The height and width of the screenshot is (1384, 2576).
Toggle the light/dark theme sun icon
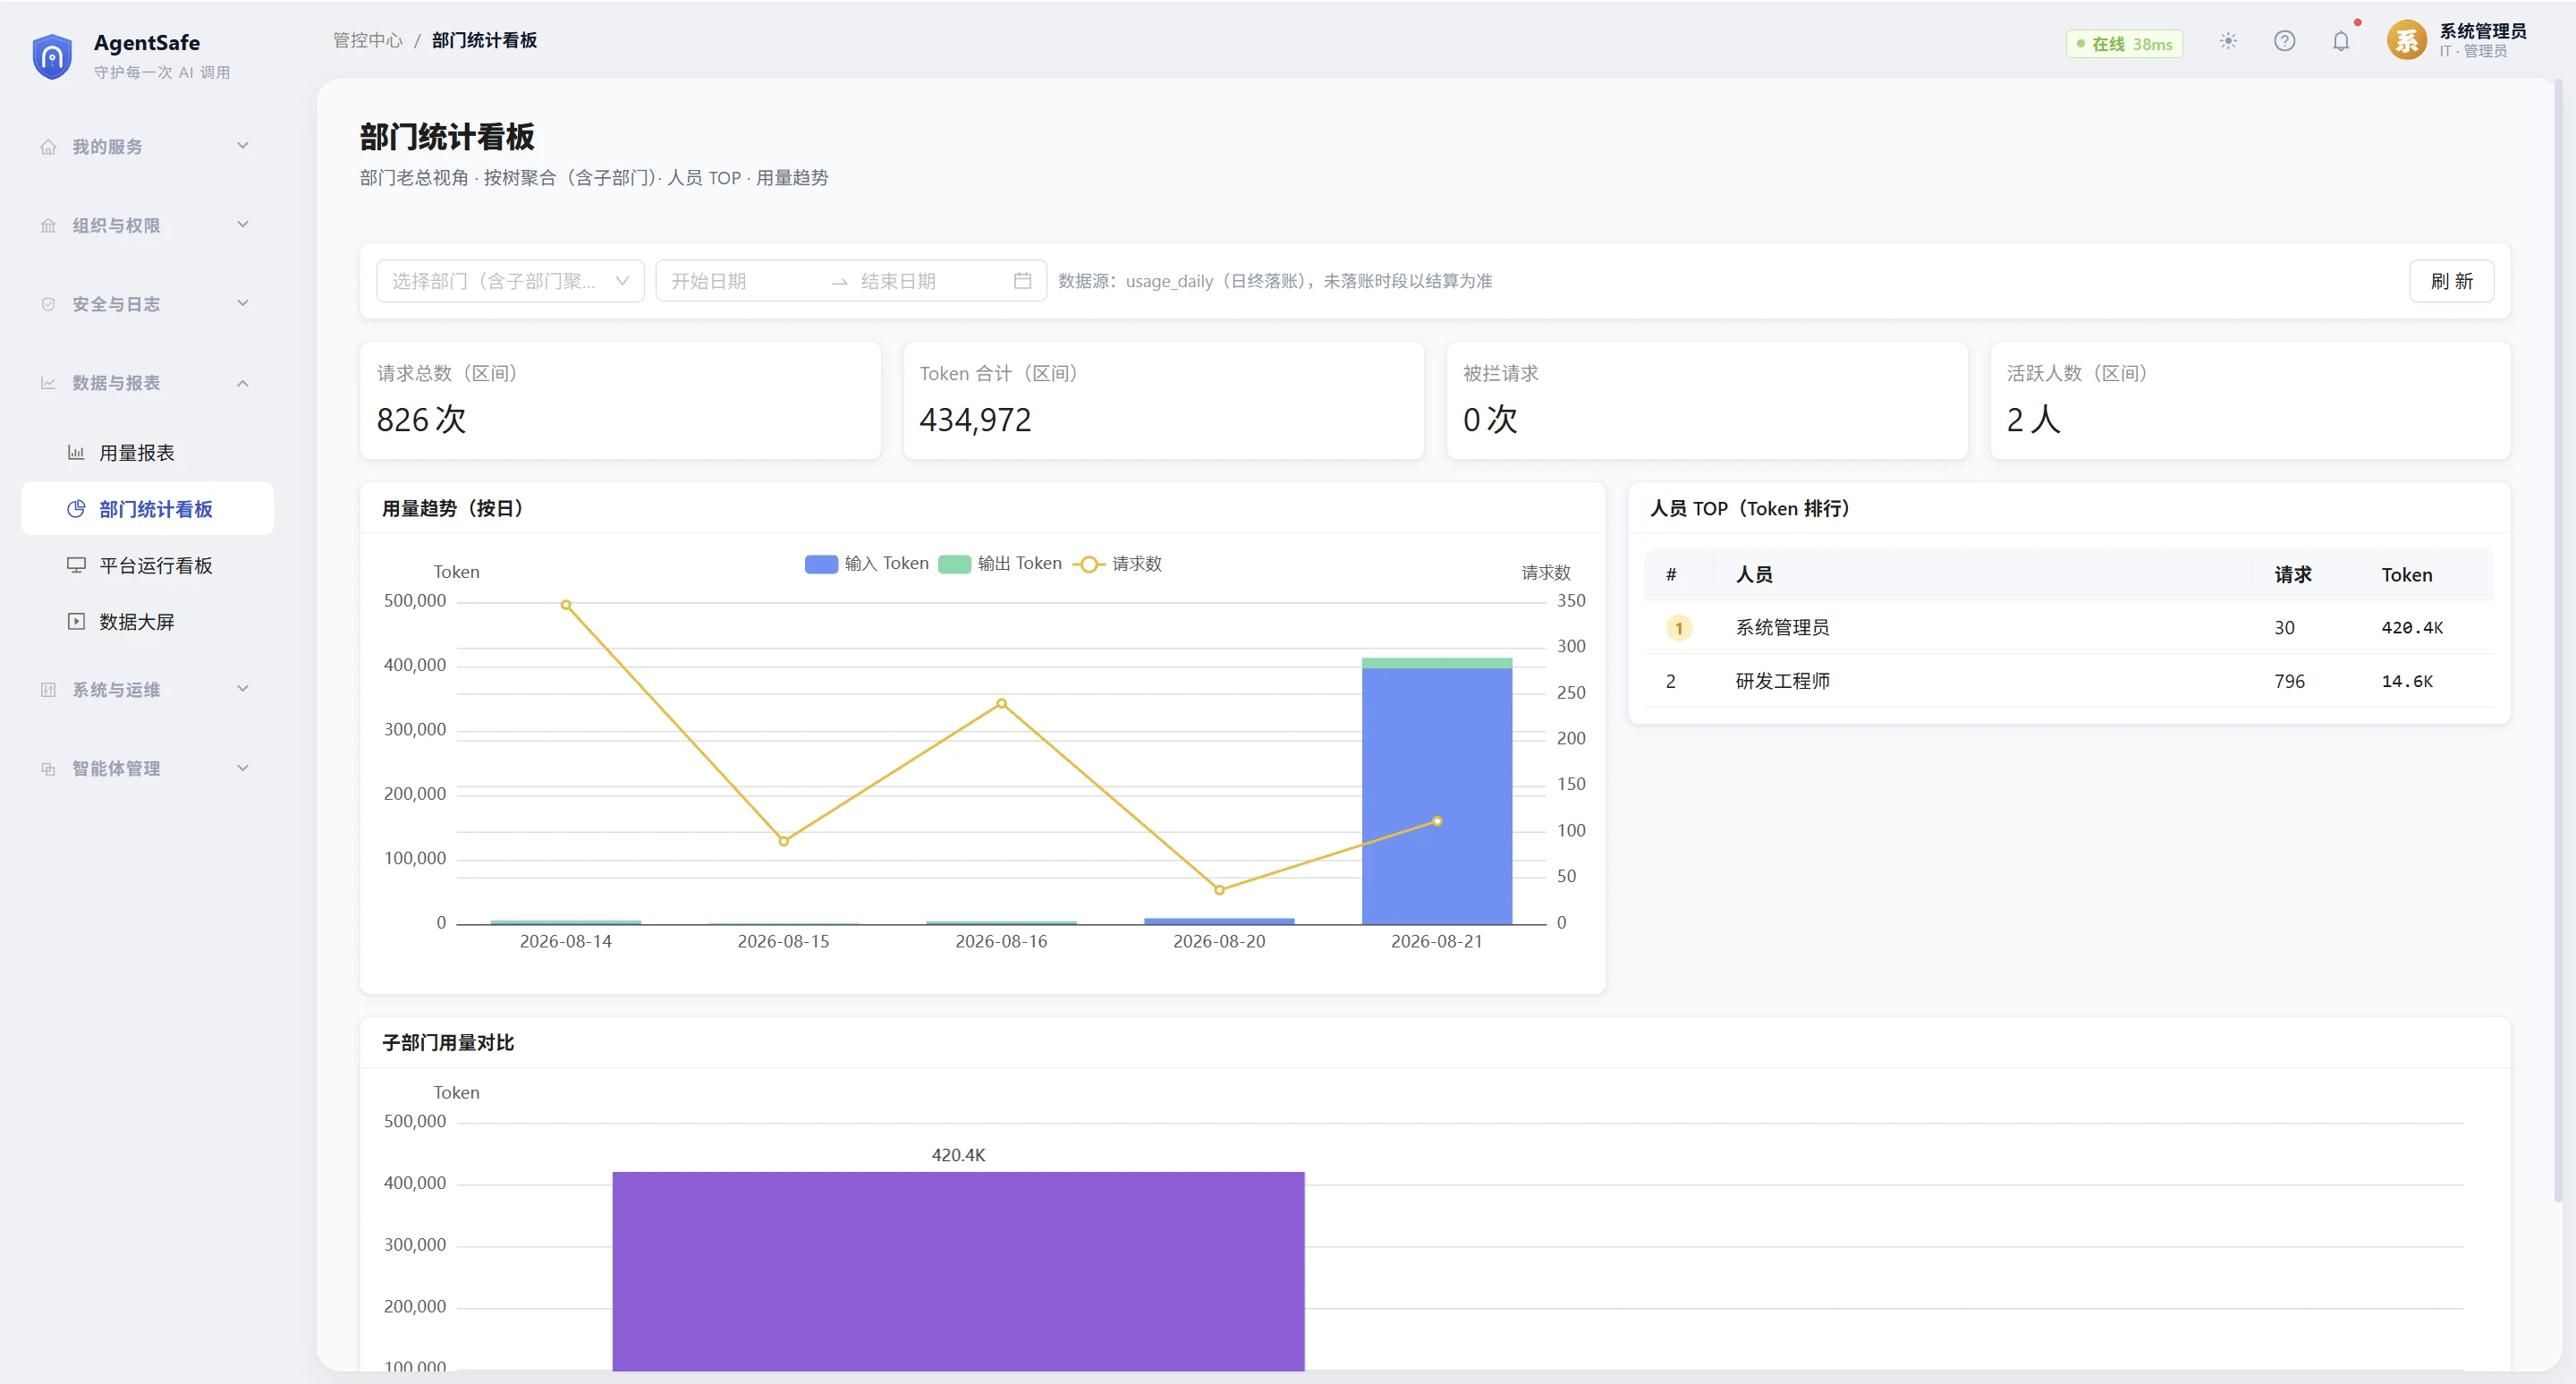[x=2228, y=42]
